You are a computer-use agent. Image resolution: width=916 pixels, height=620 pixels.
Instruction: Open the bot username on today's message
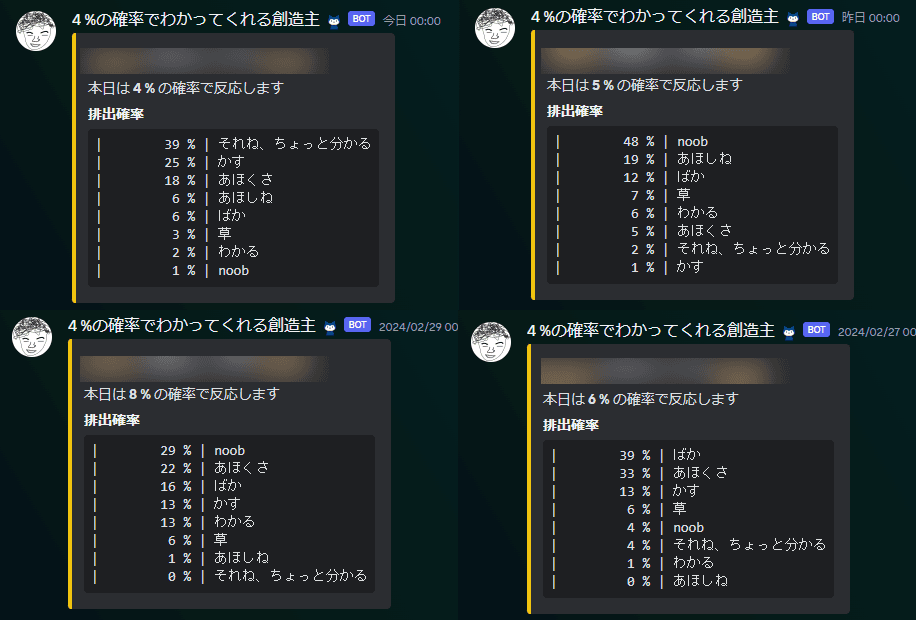tap(195, 18)
